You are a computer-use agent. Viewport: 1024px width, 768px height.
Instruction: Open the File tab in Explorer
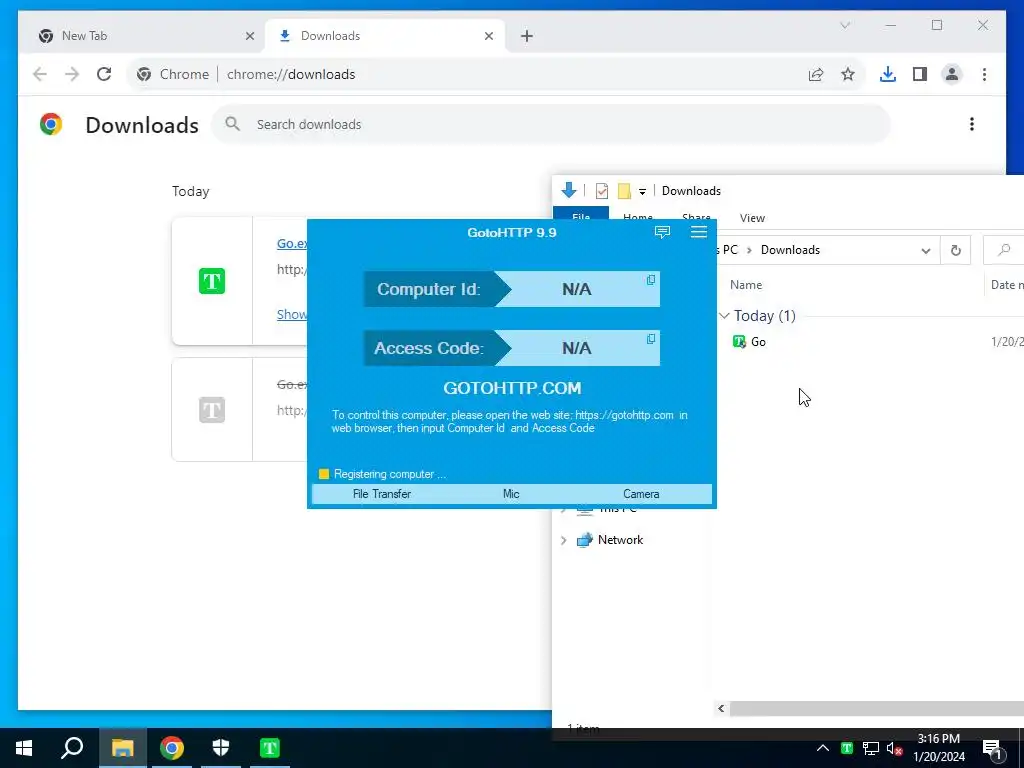point(581,214)
